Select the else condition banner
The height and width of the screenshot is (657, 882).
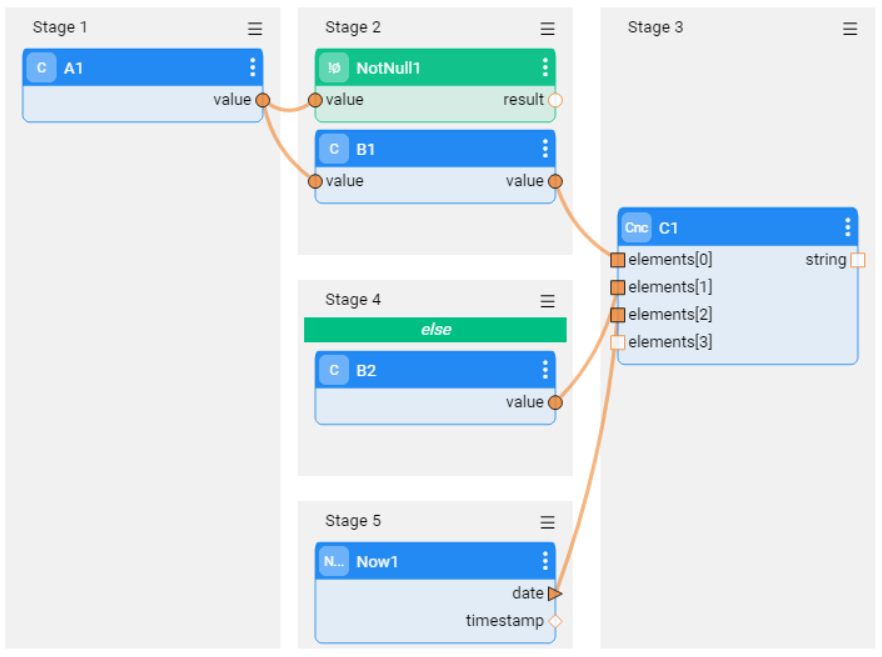pos(435,330)
